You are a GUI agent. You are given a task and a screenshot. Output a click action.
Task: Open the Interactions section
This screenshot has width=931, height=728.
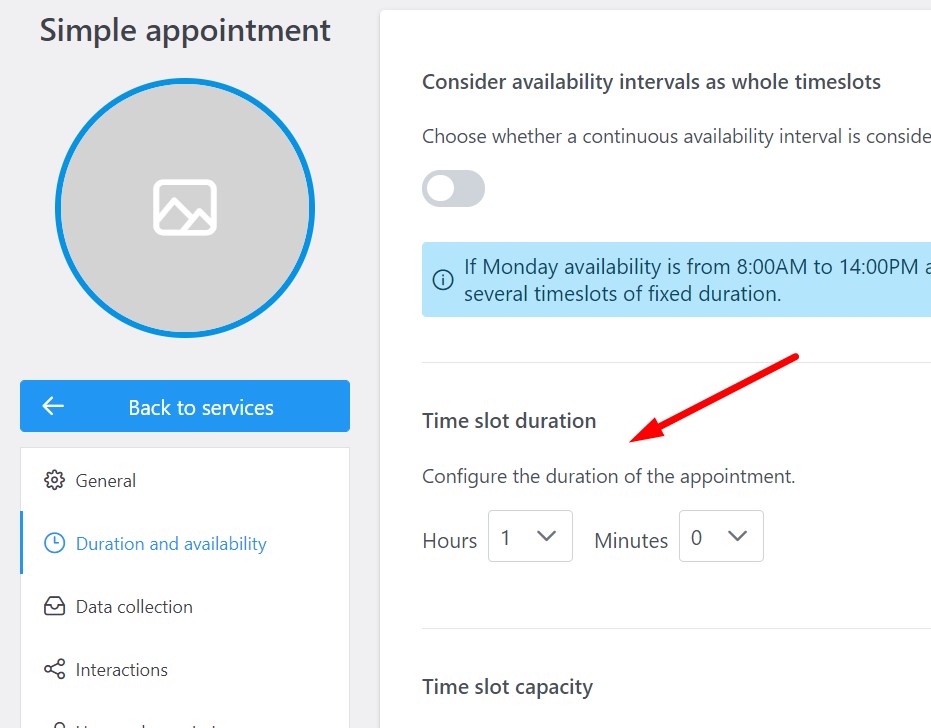tap(185, 669)
